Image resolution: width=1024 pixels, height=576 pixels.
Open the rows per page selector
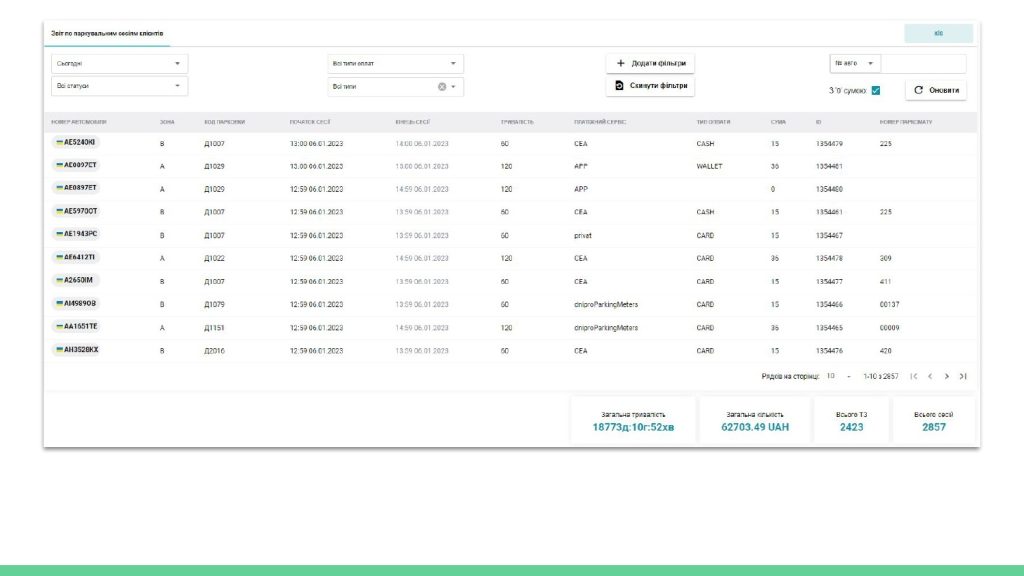pos(838,376)
